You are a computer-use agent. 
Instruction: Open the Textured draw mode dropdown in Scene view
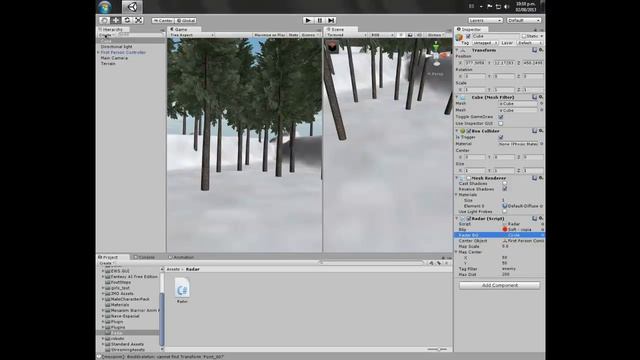click(346, 35)
